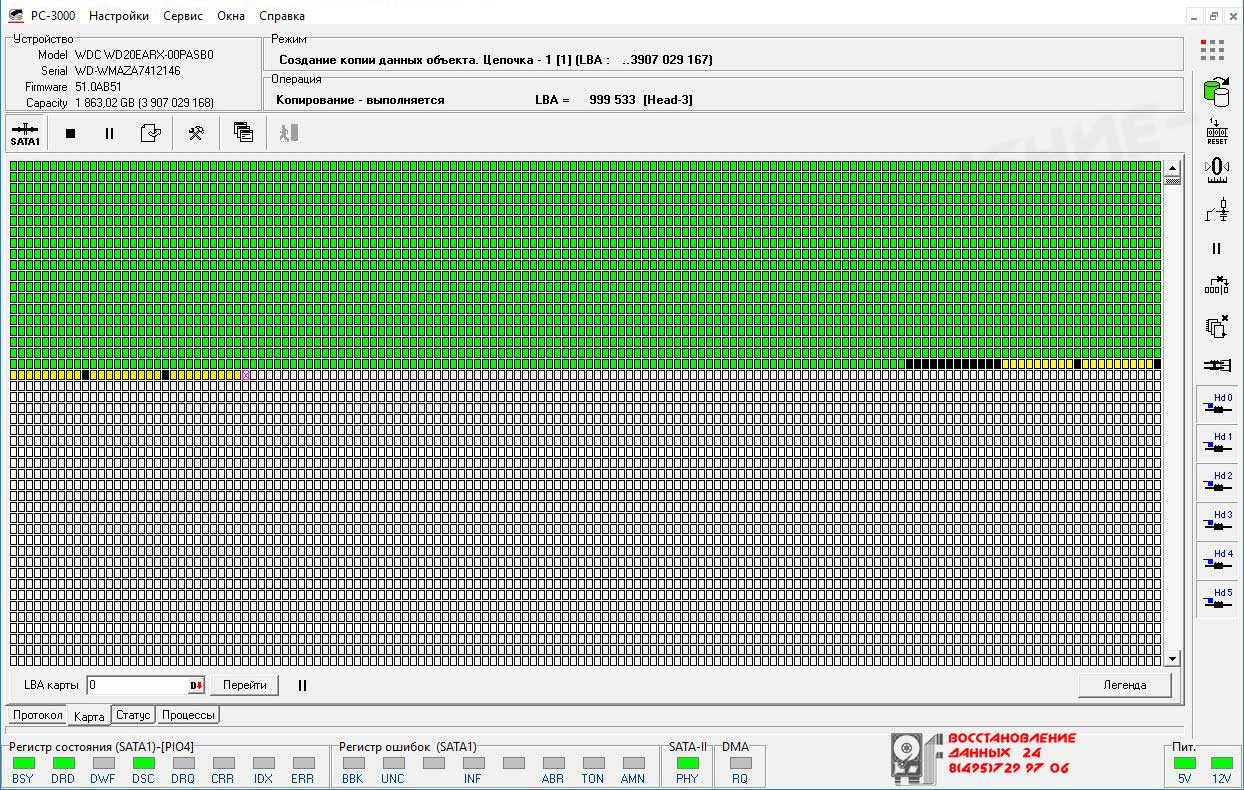
Task: Click the UNC error indicator
Action: coord(393,763)
